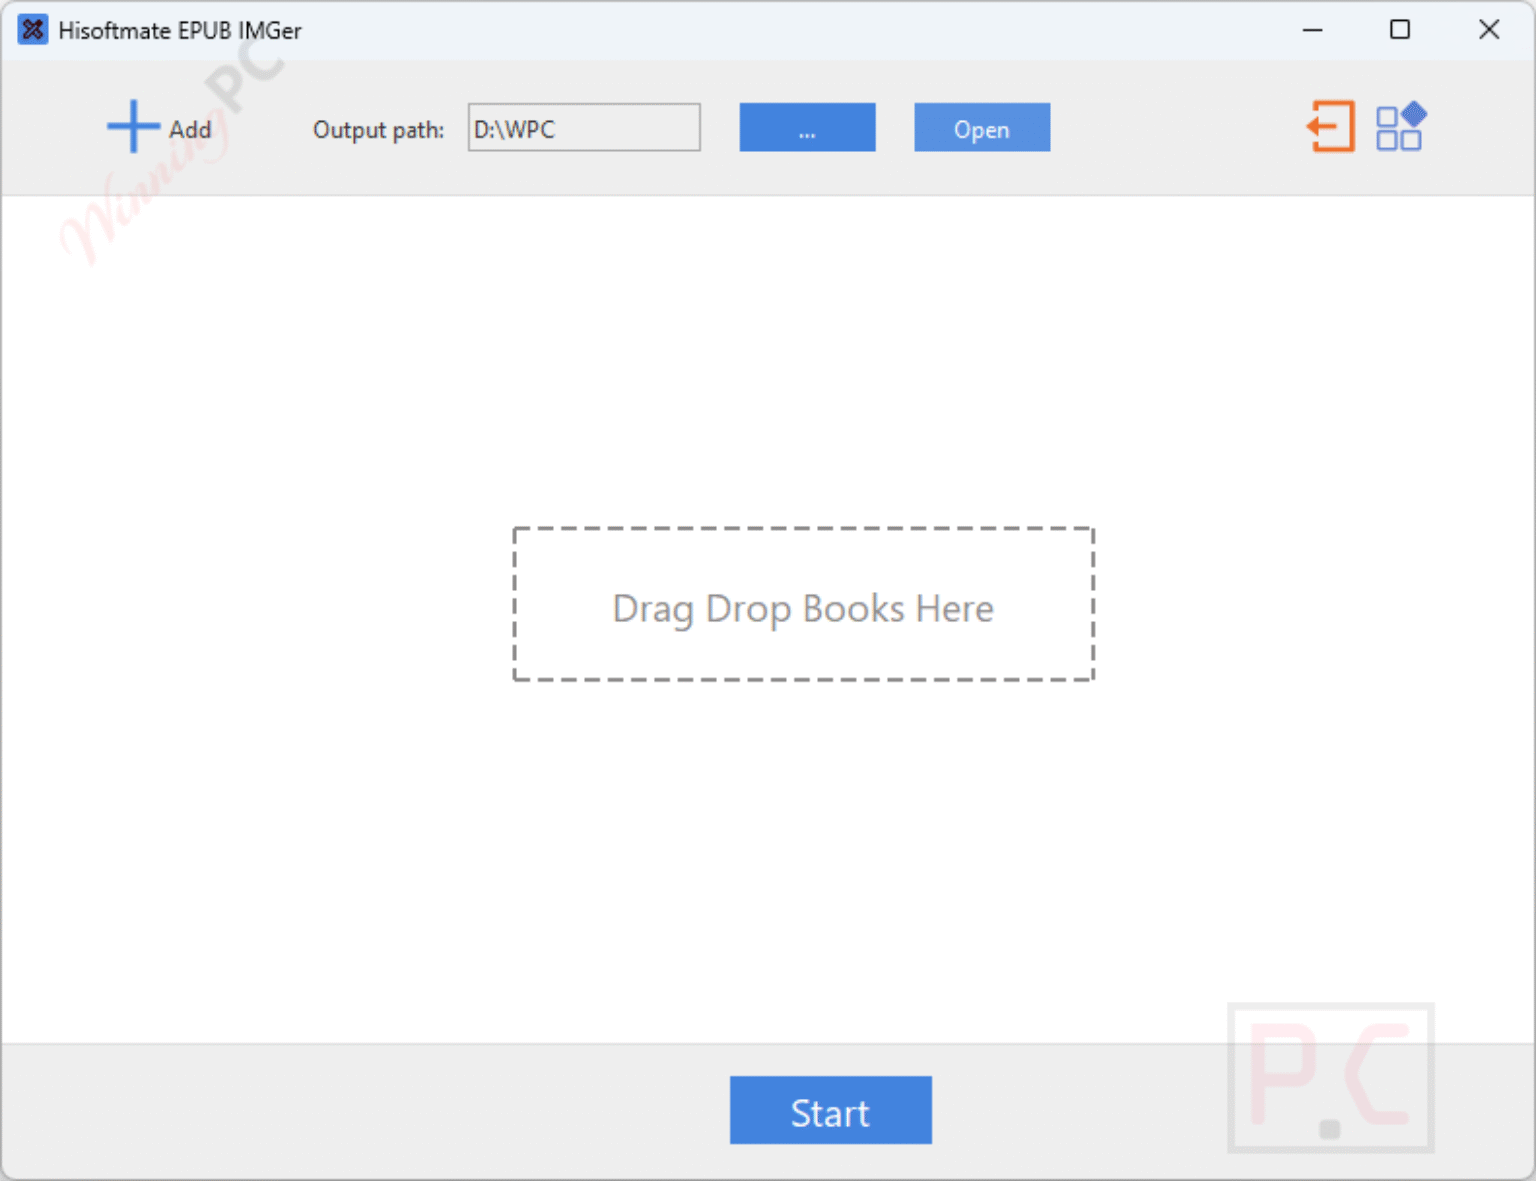Image resolution: width=1536 pixels, height=1181 pixels.
Task: Minimize the Hisoftmate EPUB IMGer window
Action: pos(1313,30)
